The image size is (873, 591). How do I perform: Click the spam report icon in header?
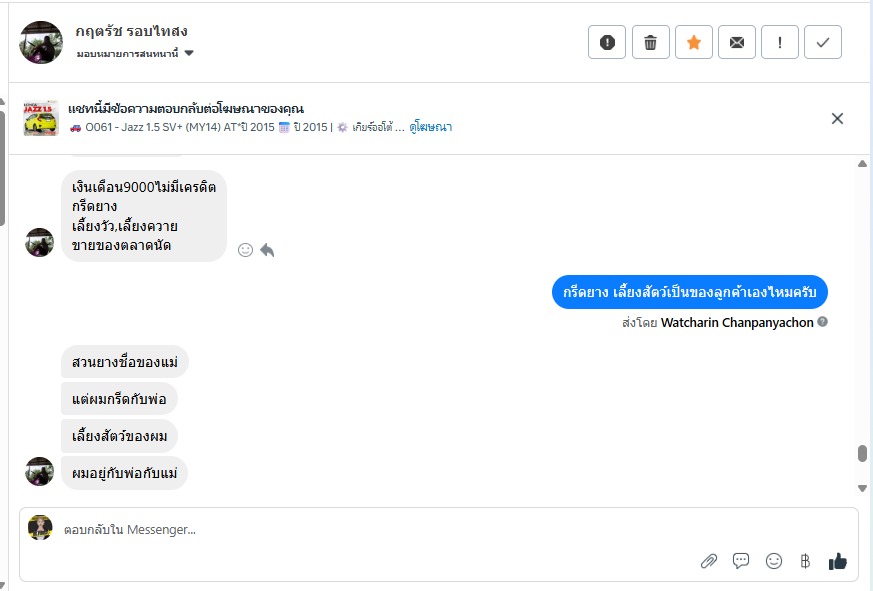pos(607,42)
